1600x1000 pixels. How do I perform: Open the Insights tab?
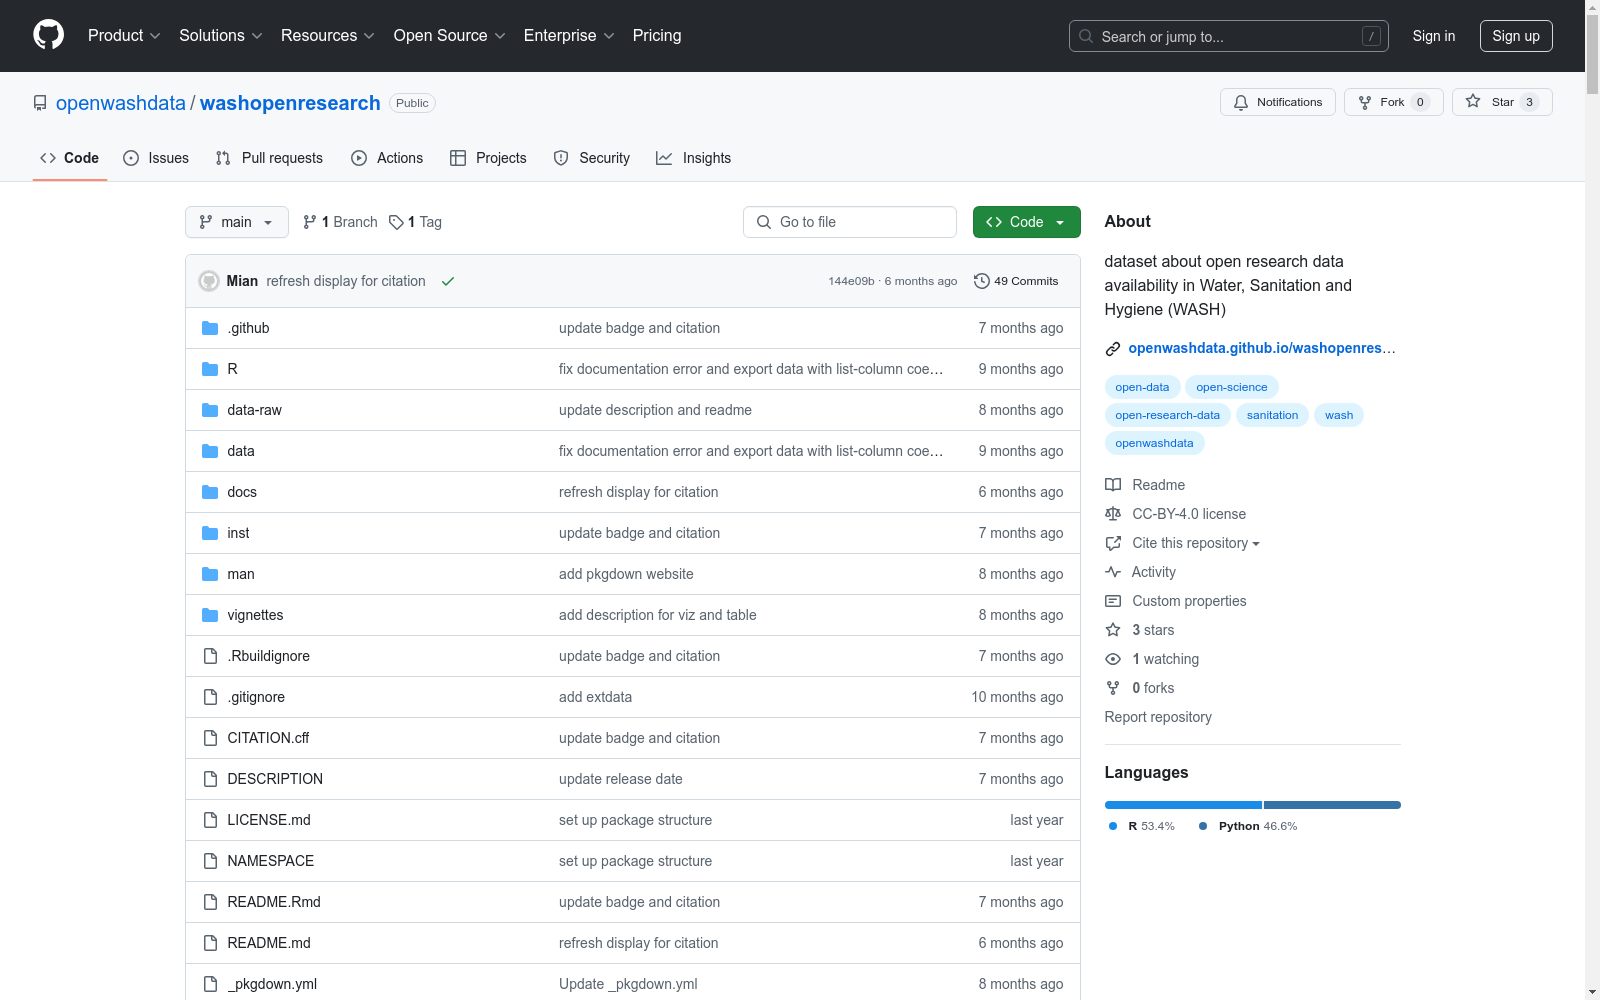pyautogui.click(x=693, y=158)
